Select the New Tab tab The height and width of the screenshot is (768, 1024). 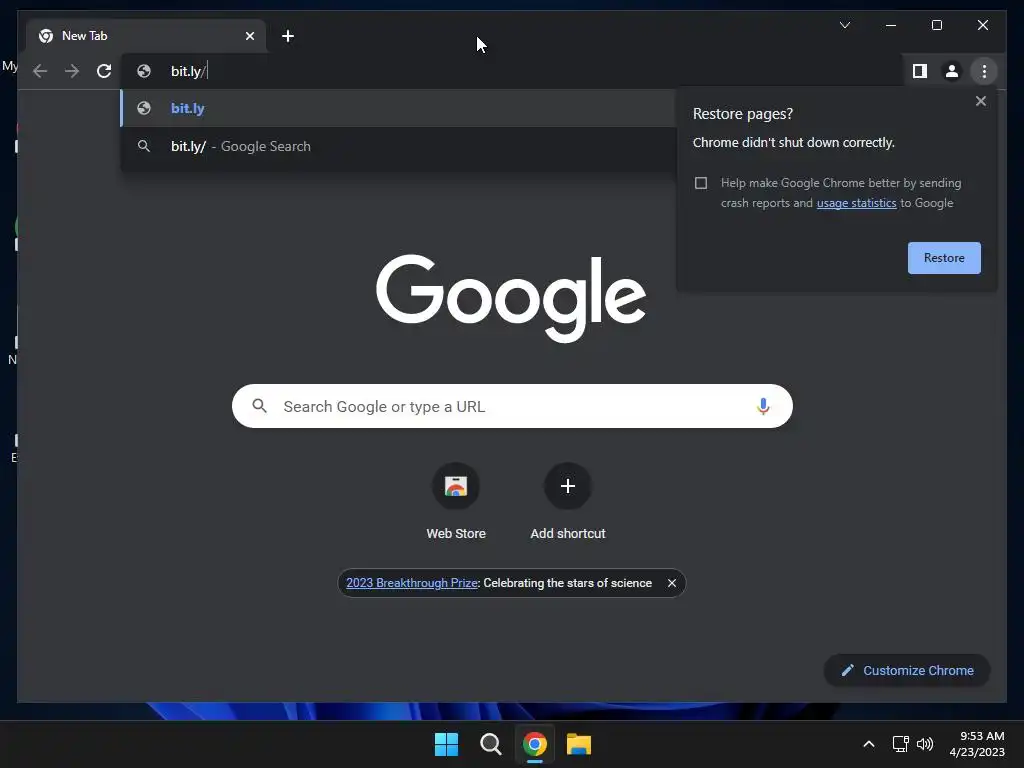coord(146,36)
